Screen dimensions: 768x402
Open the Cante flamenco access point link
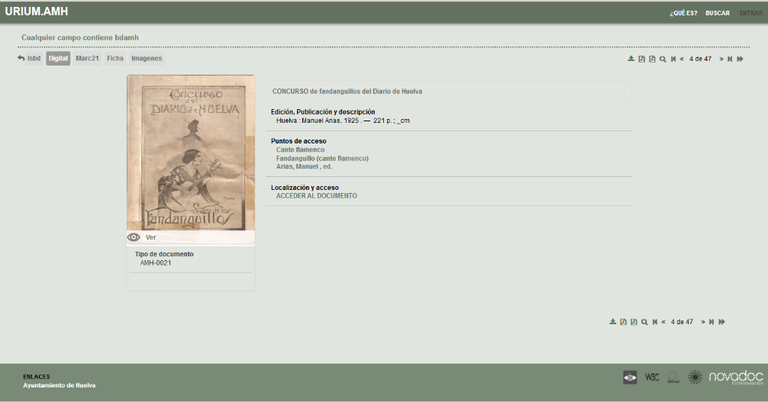click(x=300, y=150)
